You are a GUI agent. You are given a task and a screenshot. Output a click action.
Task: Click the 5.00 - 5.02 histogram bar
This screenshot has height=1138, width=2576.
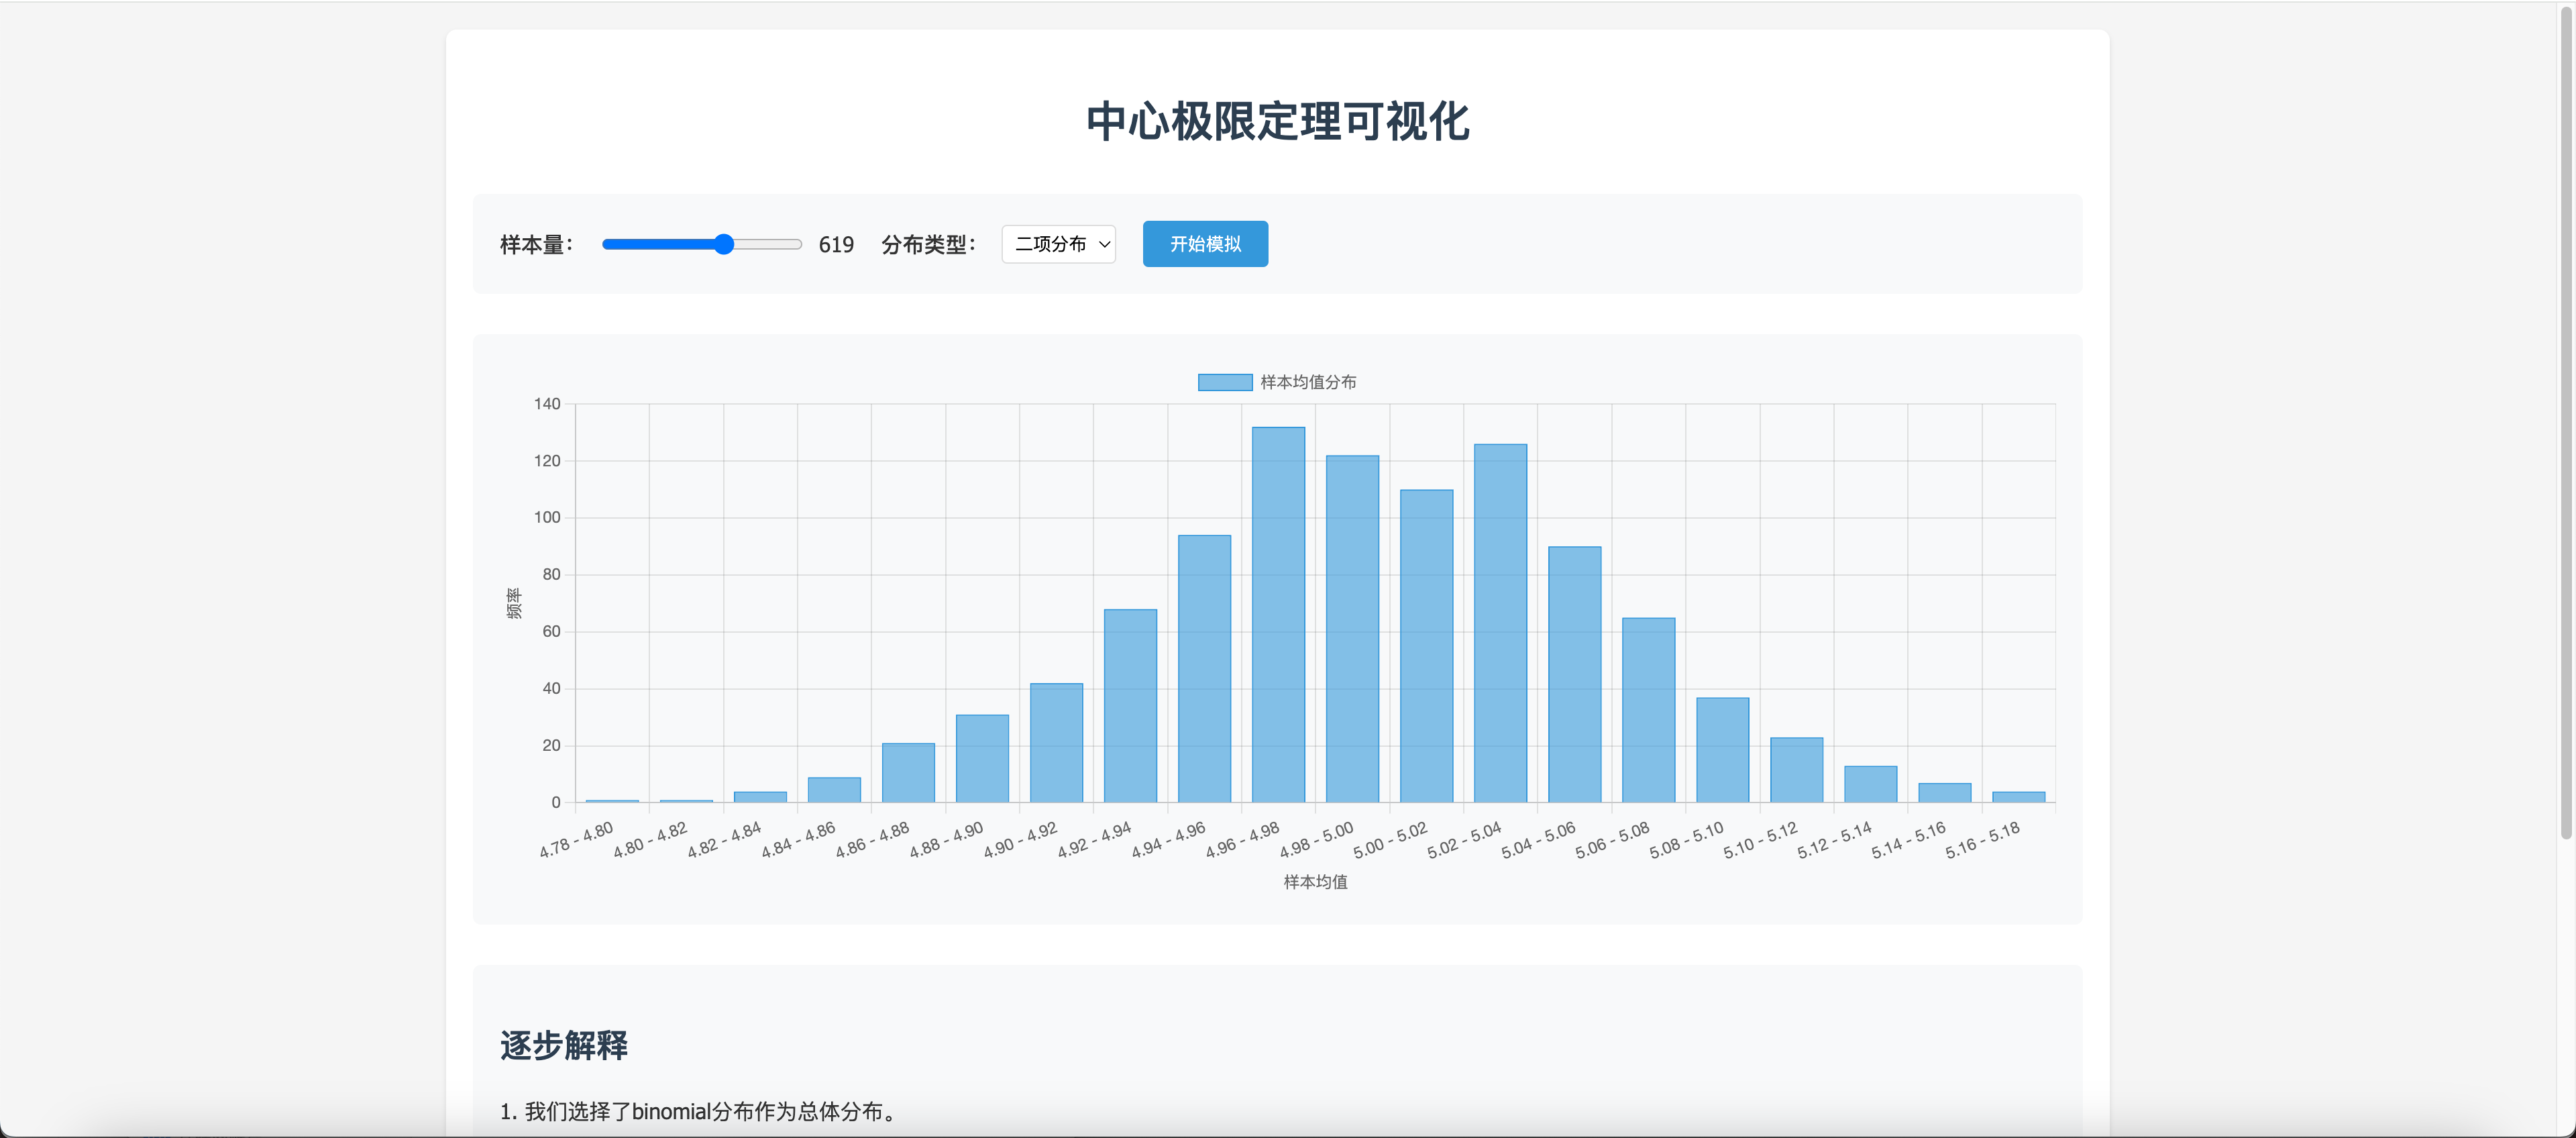[x=1426, y=646]
